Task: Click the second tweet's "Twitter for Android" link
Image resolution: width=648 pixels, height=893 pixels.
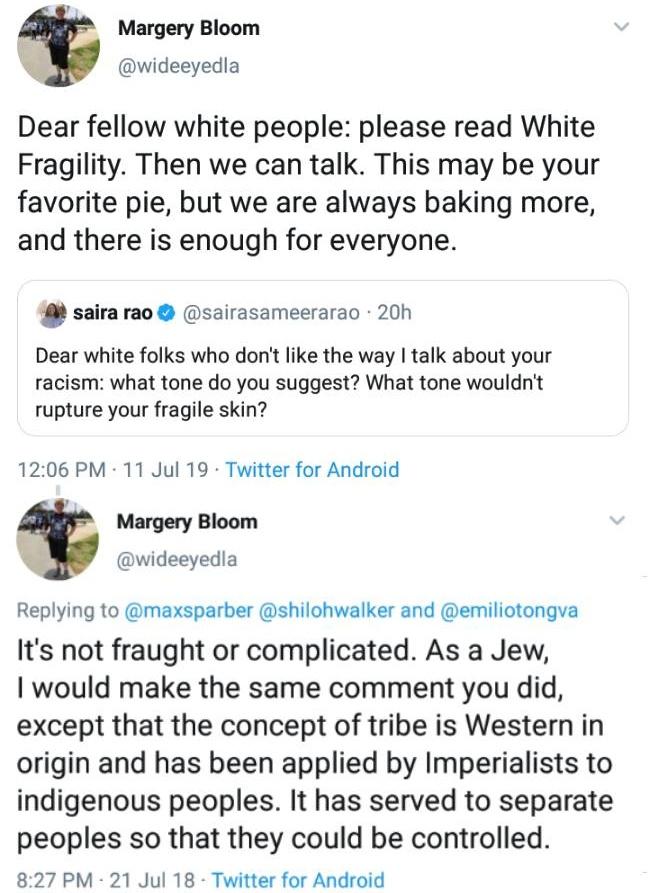Action: pos(298,880)
